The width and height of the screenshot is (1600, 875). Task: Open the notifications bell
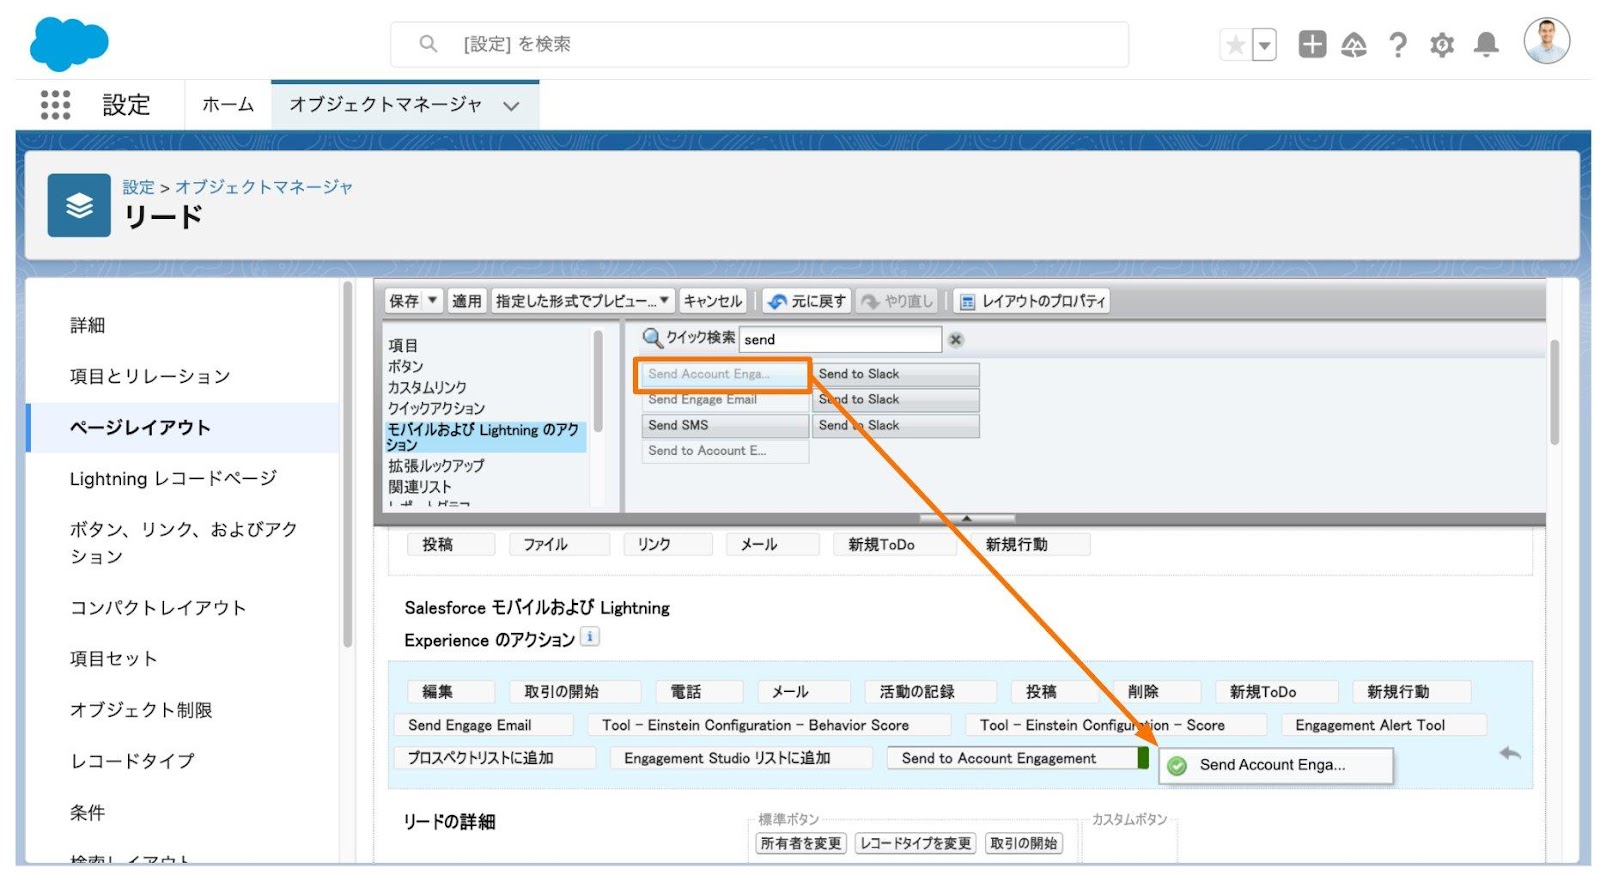click(1487, 45)
